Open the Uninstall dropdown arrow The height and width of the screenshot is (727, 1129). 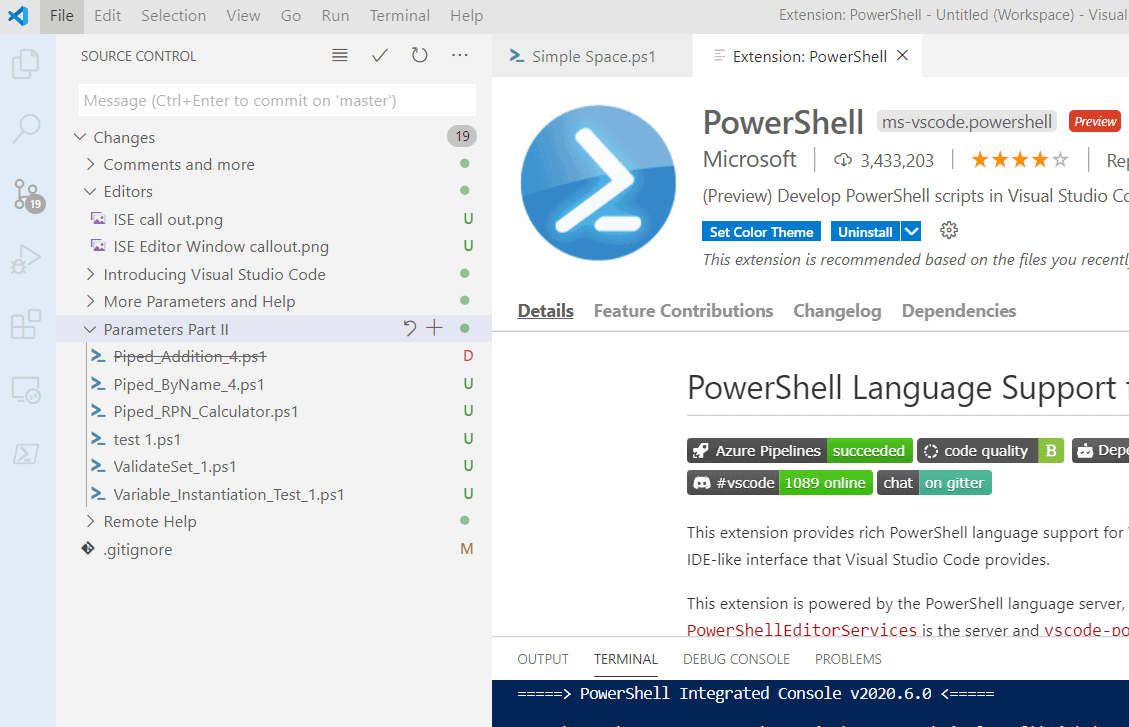[x=912, y=231]
